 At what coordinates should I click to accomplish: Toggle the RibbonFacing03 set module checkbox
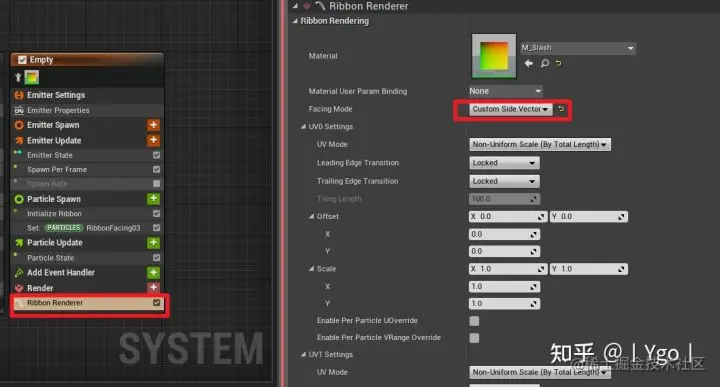(x=157, y=228)
